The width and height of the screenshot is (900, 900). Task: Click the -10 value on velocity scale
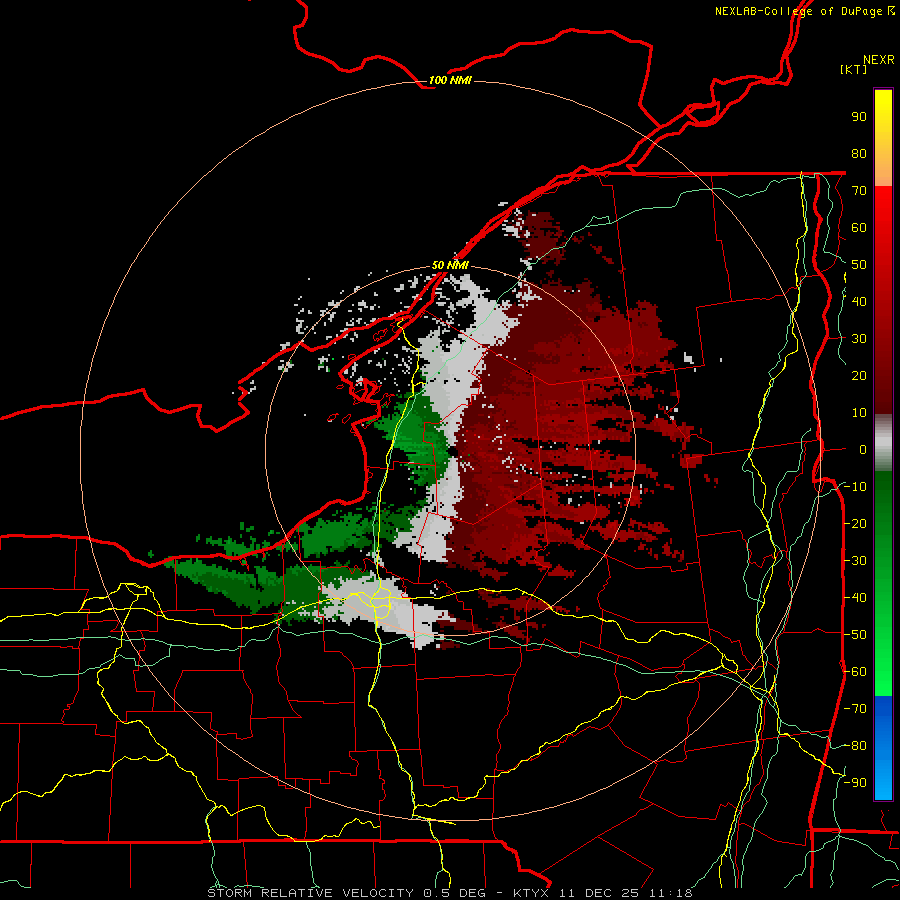tap(855, 487)
